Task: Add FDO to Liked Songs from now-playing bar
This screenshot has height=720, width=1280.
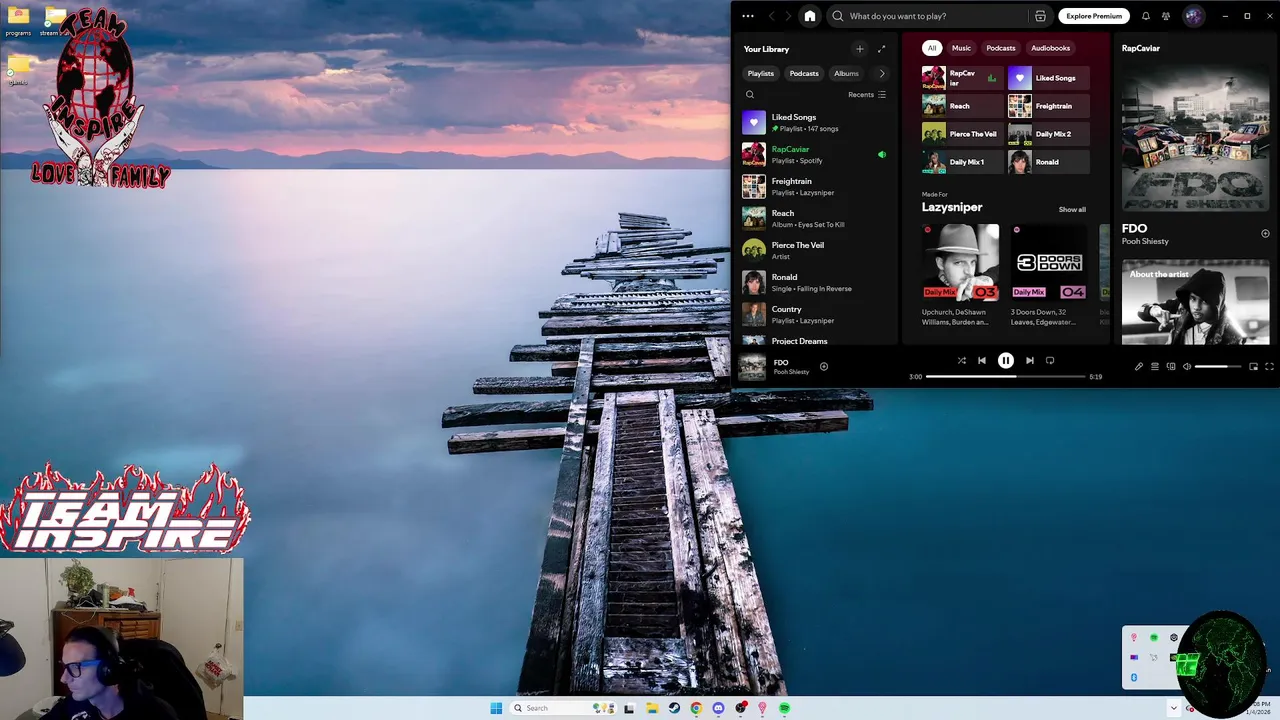Action: point(824,366)
